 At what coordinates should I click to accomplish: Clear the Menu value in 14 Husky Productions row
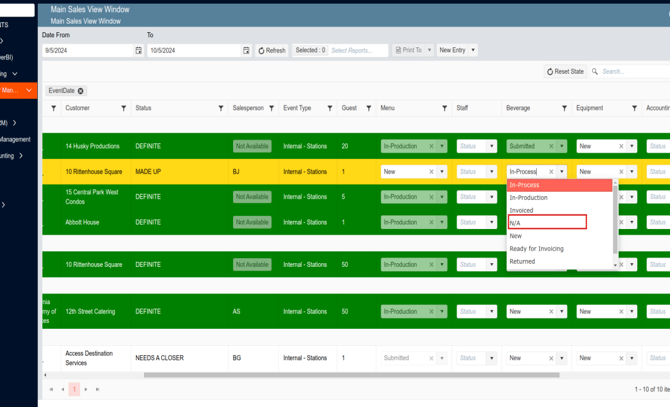[432, 146]
